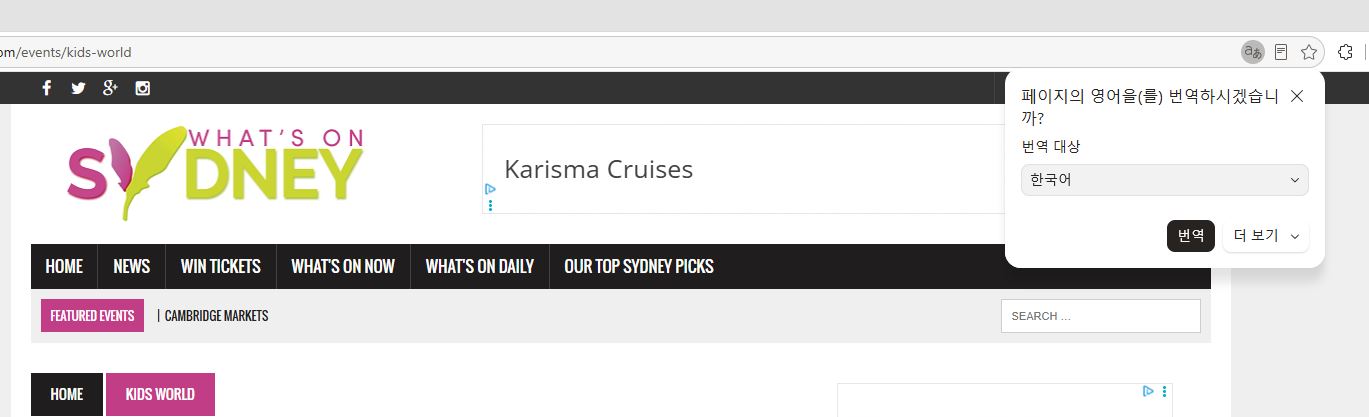Expand the 더 보기 options dropdown

(x=1266, y=236)
